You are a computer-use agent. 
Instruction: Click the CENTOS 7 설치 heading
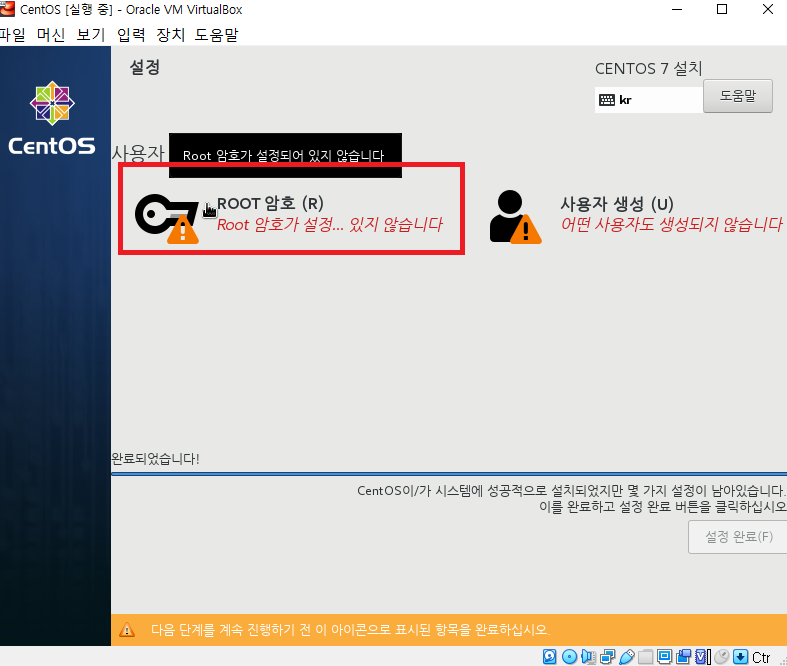648,68
